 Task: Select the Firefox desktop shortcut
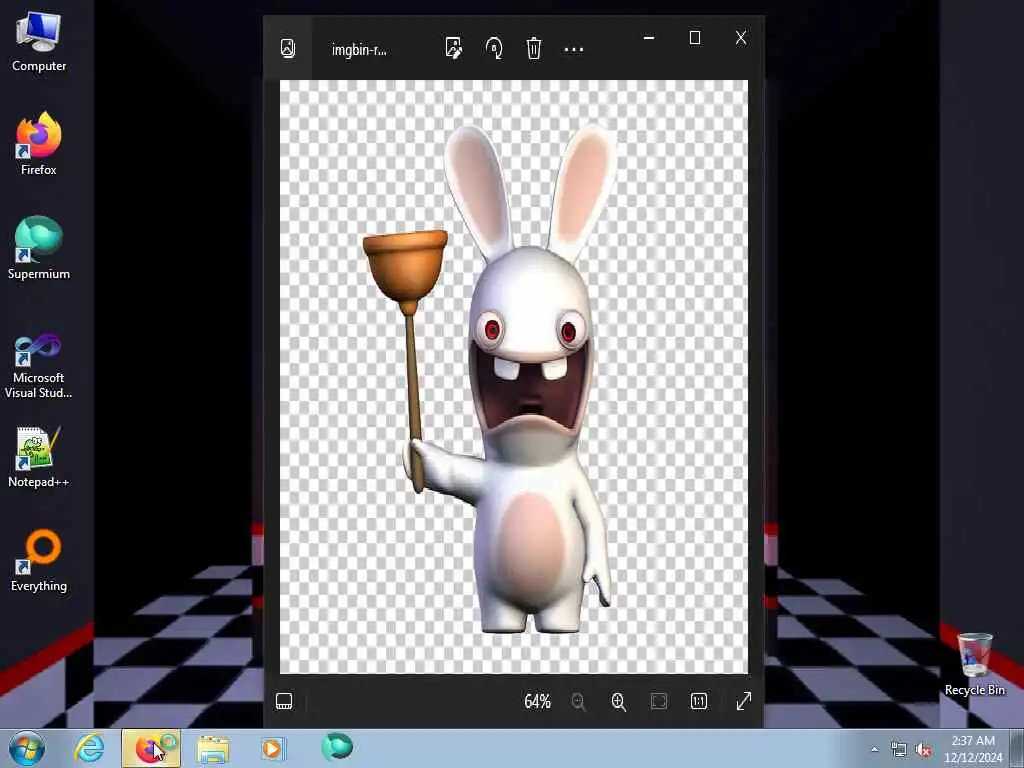[x=39, y=144]
